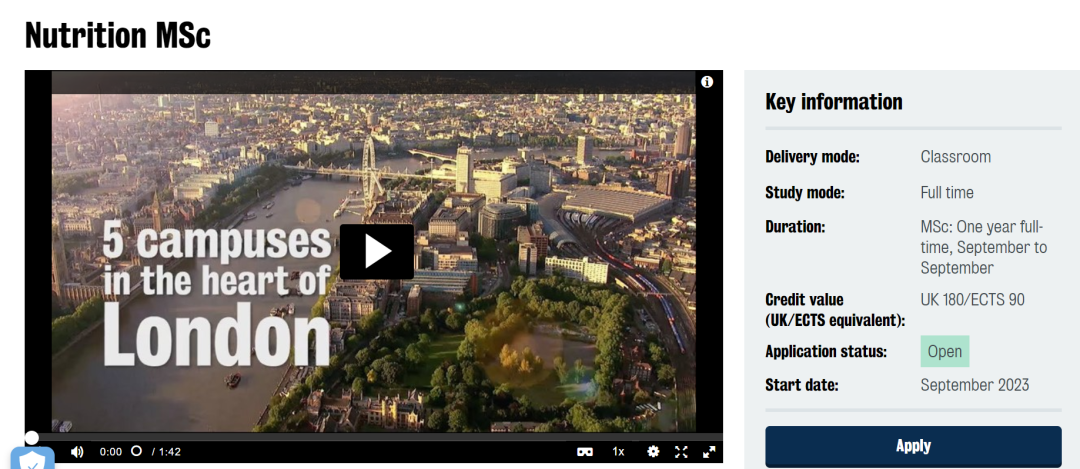Click the Key information heading
The width and height of the screenshot is (1080, 469).
(833, 102)
